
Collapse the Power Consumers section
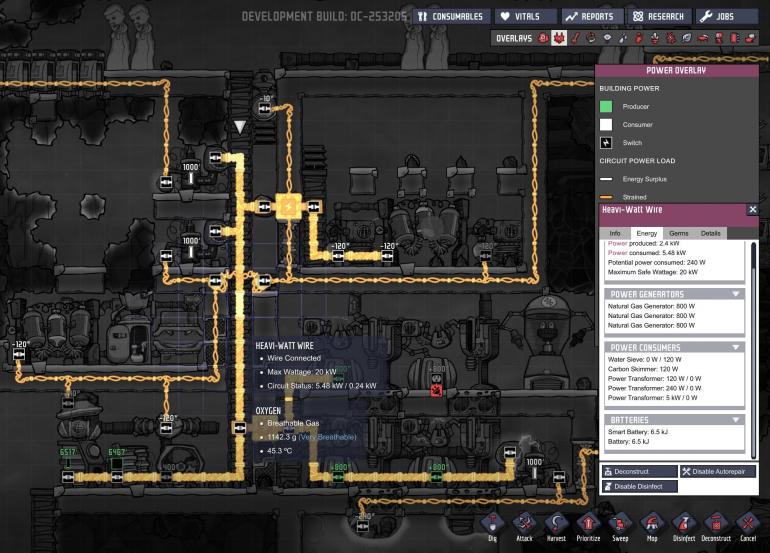coord(736,347)
